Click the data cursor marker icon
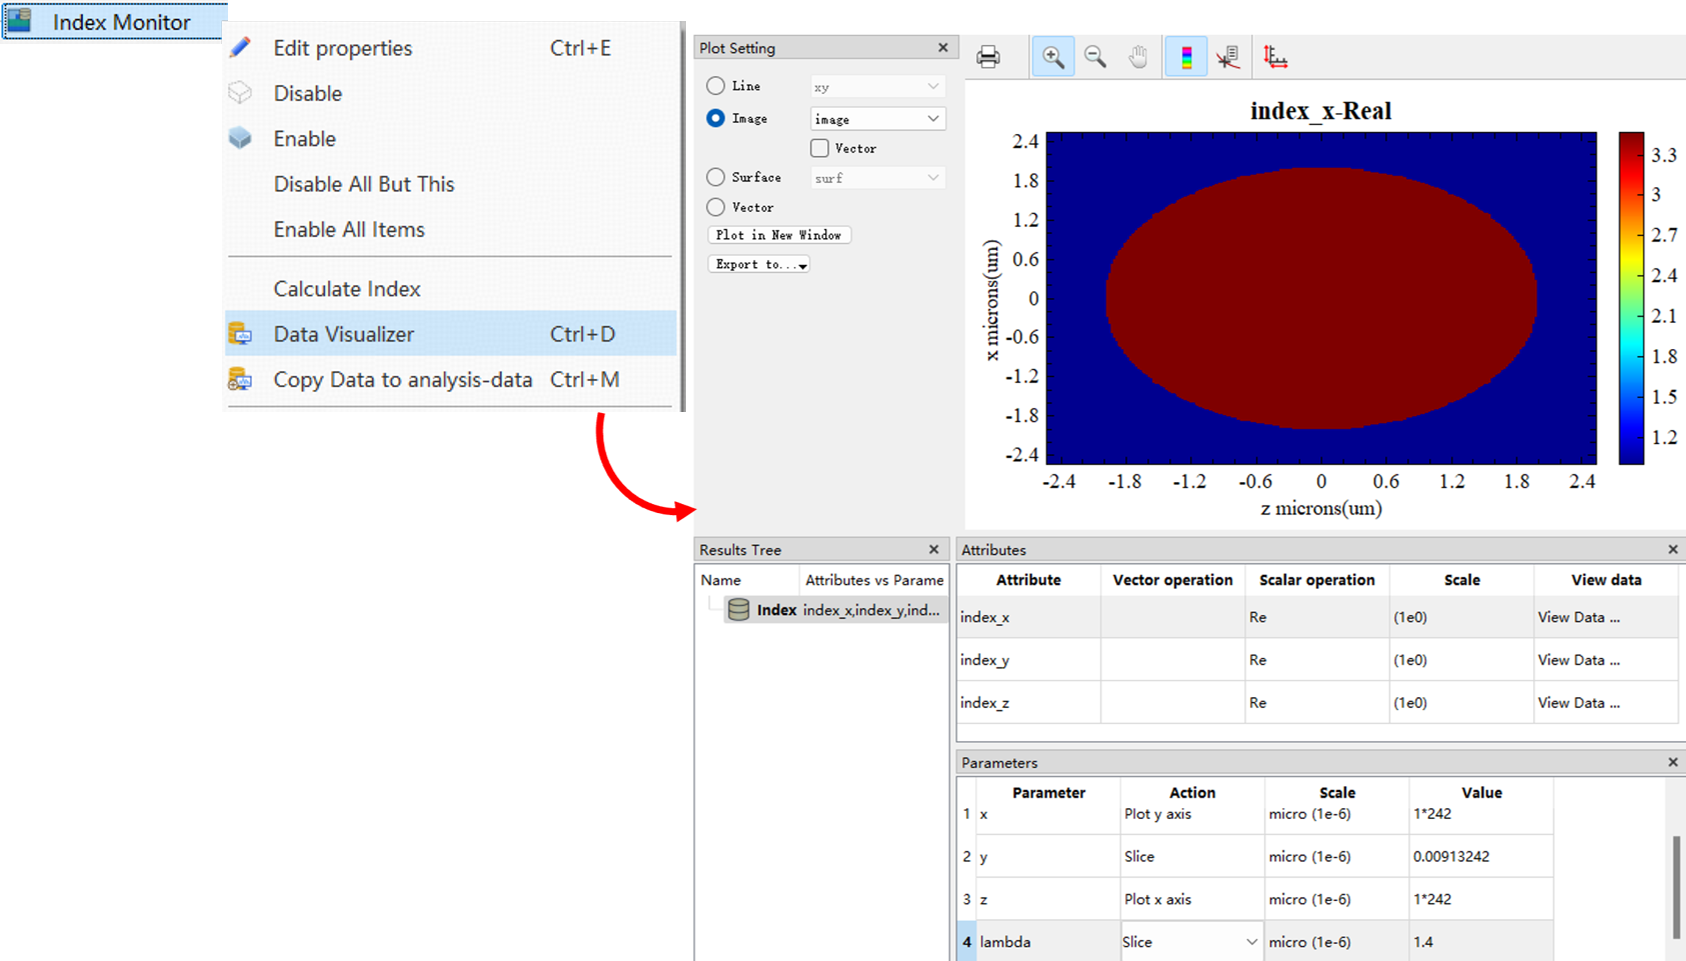1686x961 pixels. click(x=1228, y=57)
